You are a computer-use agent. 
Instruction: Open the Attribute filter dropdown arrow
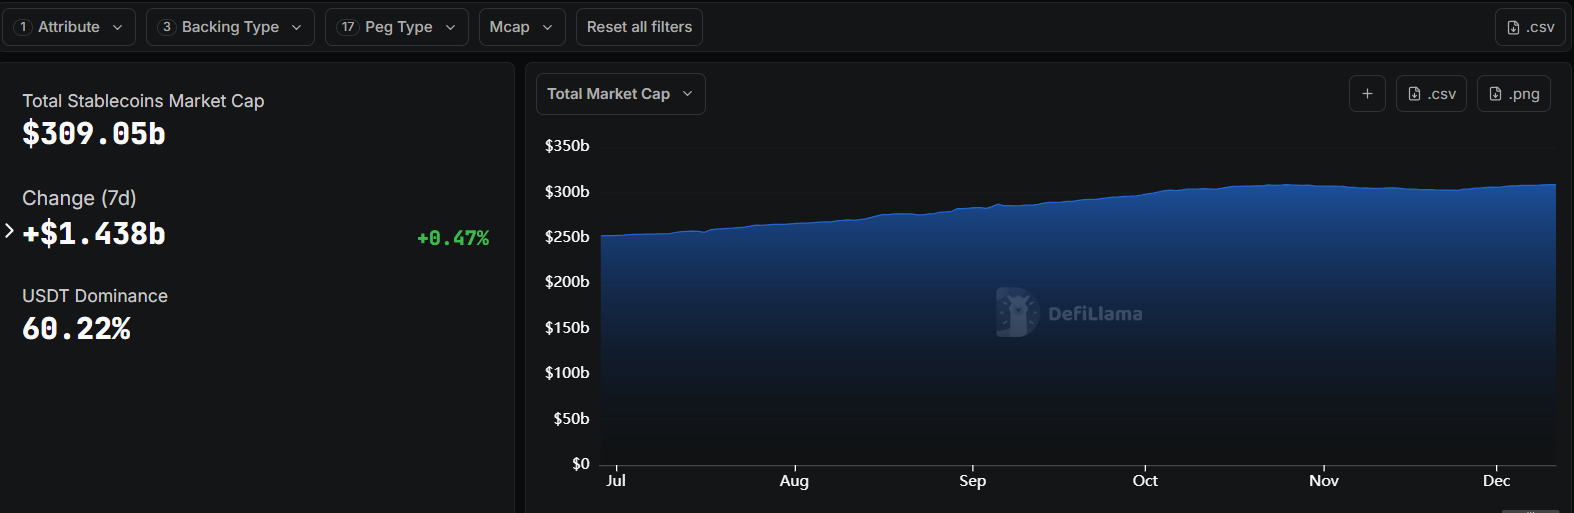pos(117,27)
